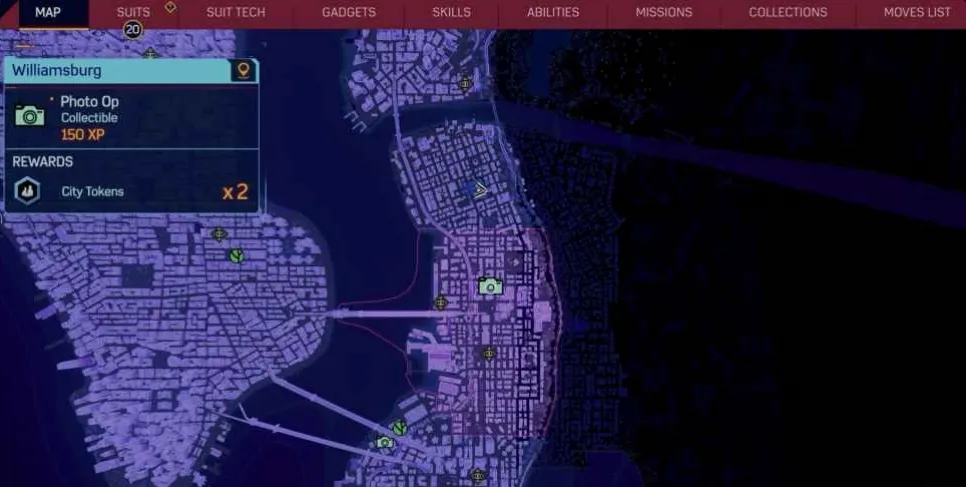Click the REWARDS heading
This screenshot has height=487, width=966.
pyautogui.click(x=43, y=162)
